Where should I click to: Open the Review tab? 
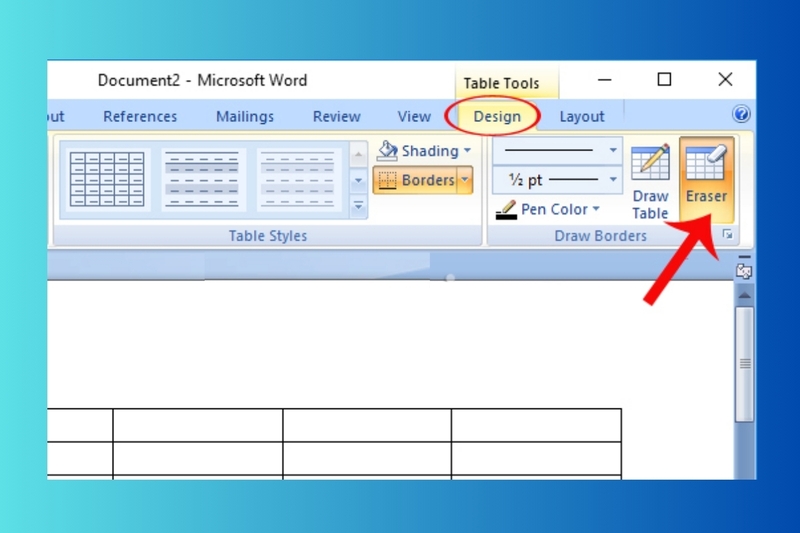336,116
